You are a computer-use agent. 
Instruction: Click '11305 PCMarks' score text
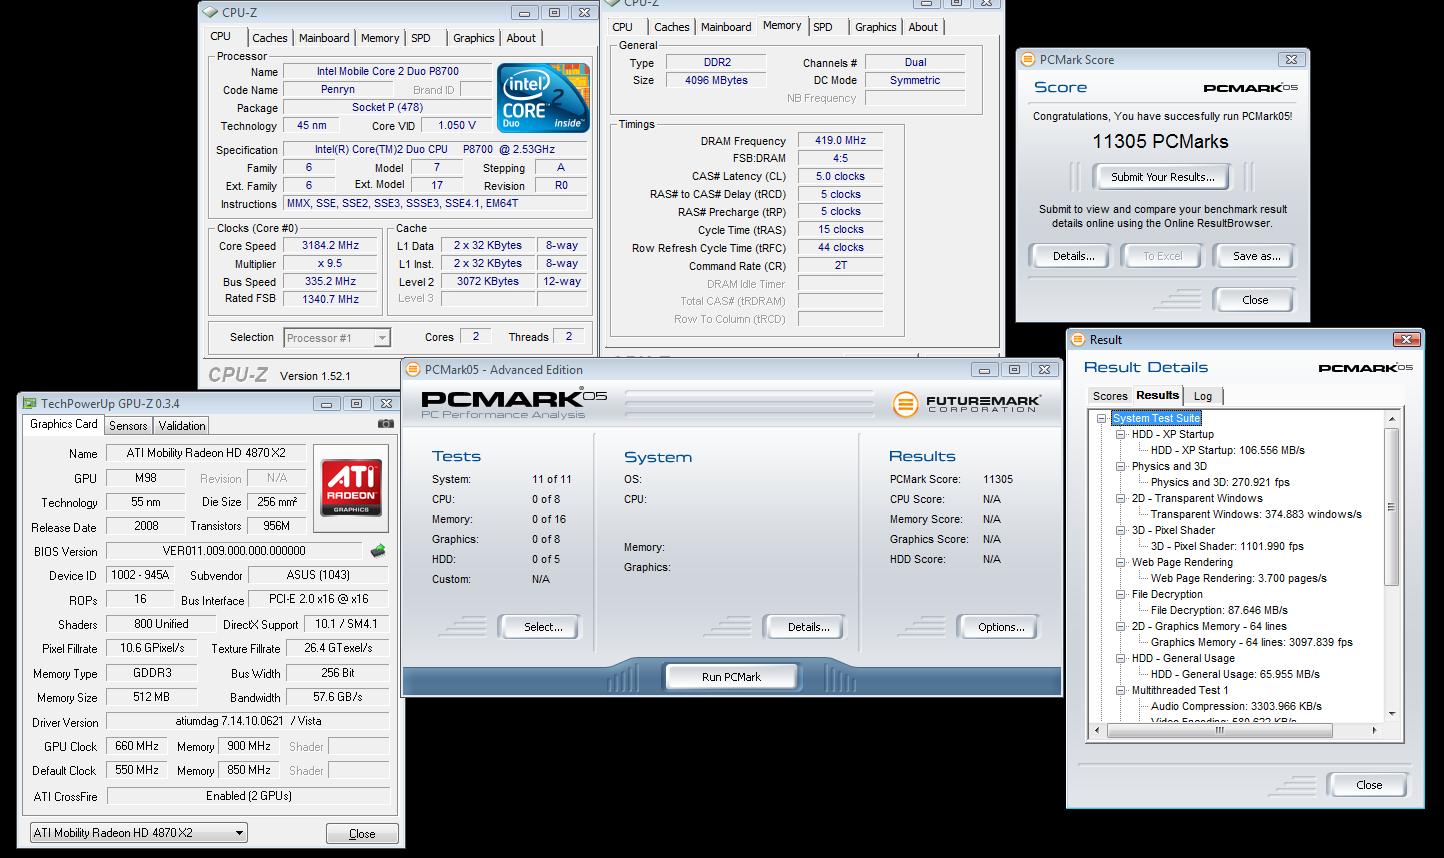(1160, 141)
